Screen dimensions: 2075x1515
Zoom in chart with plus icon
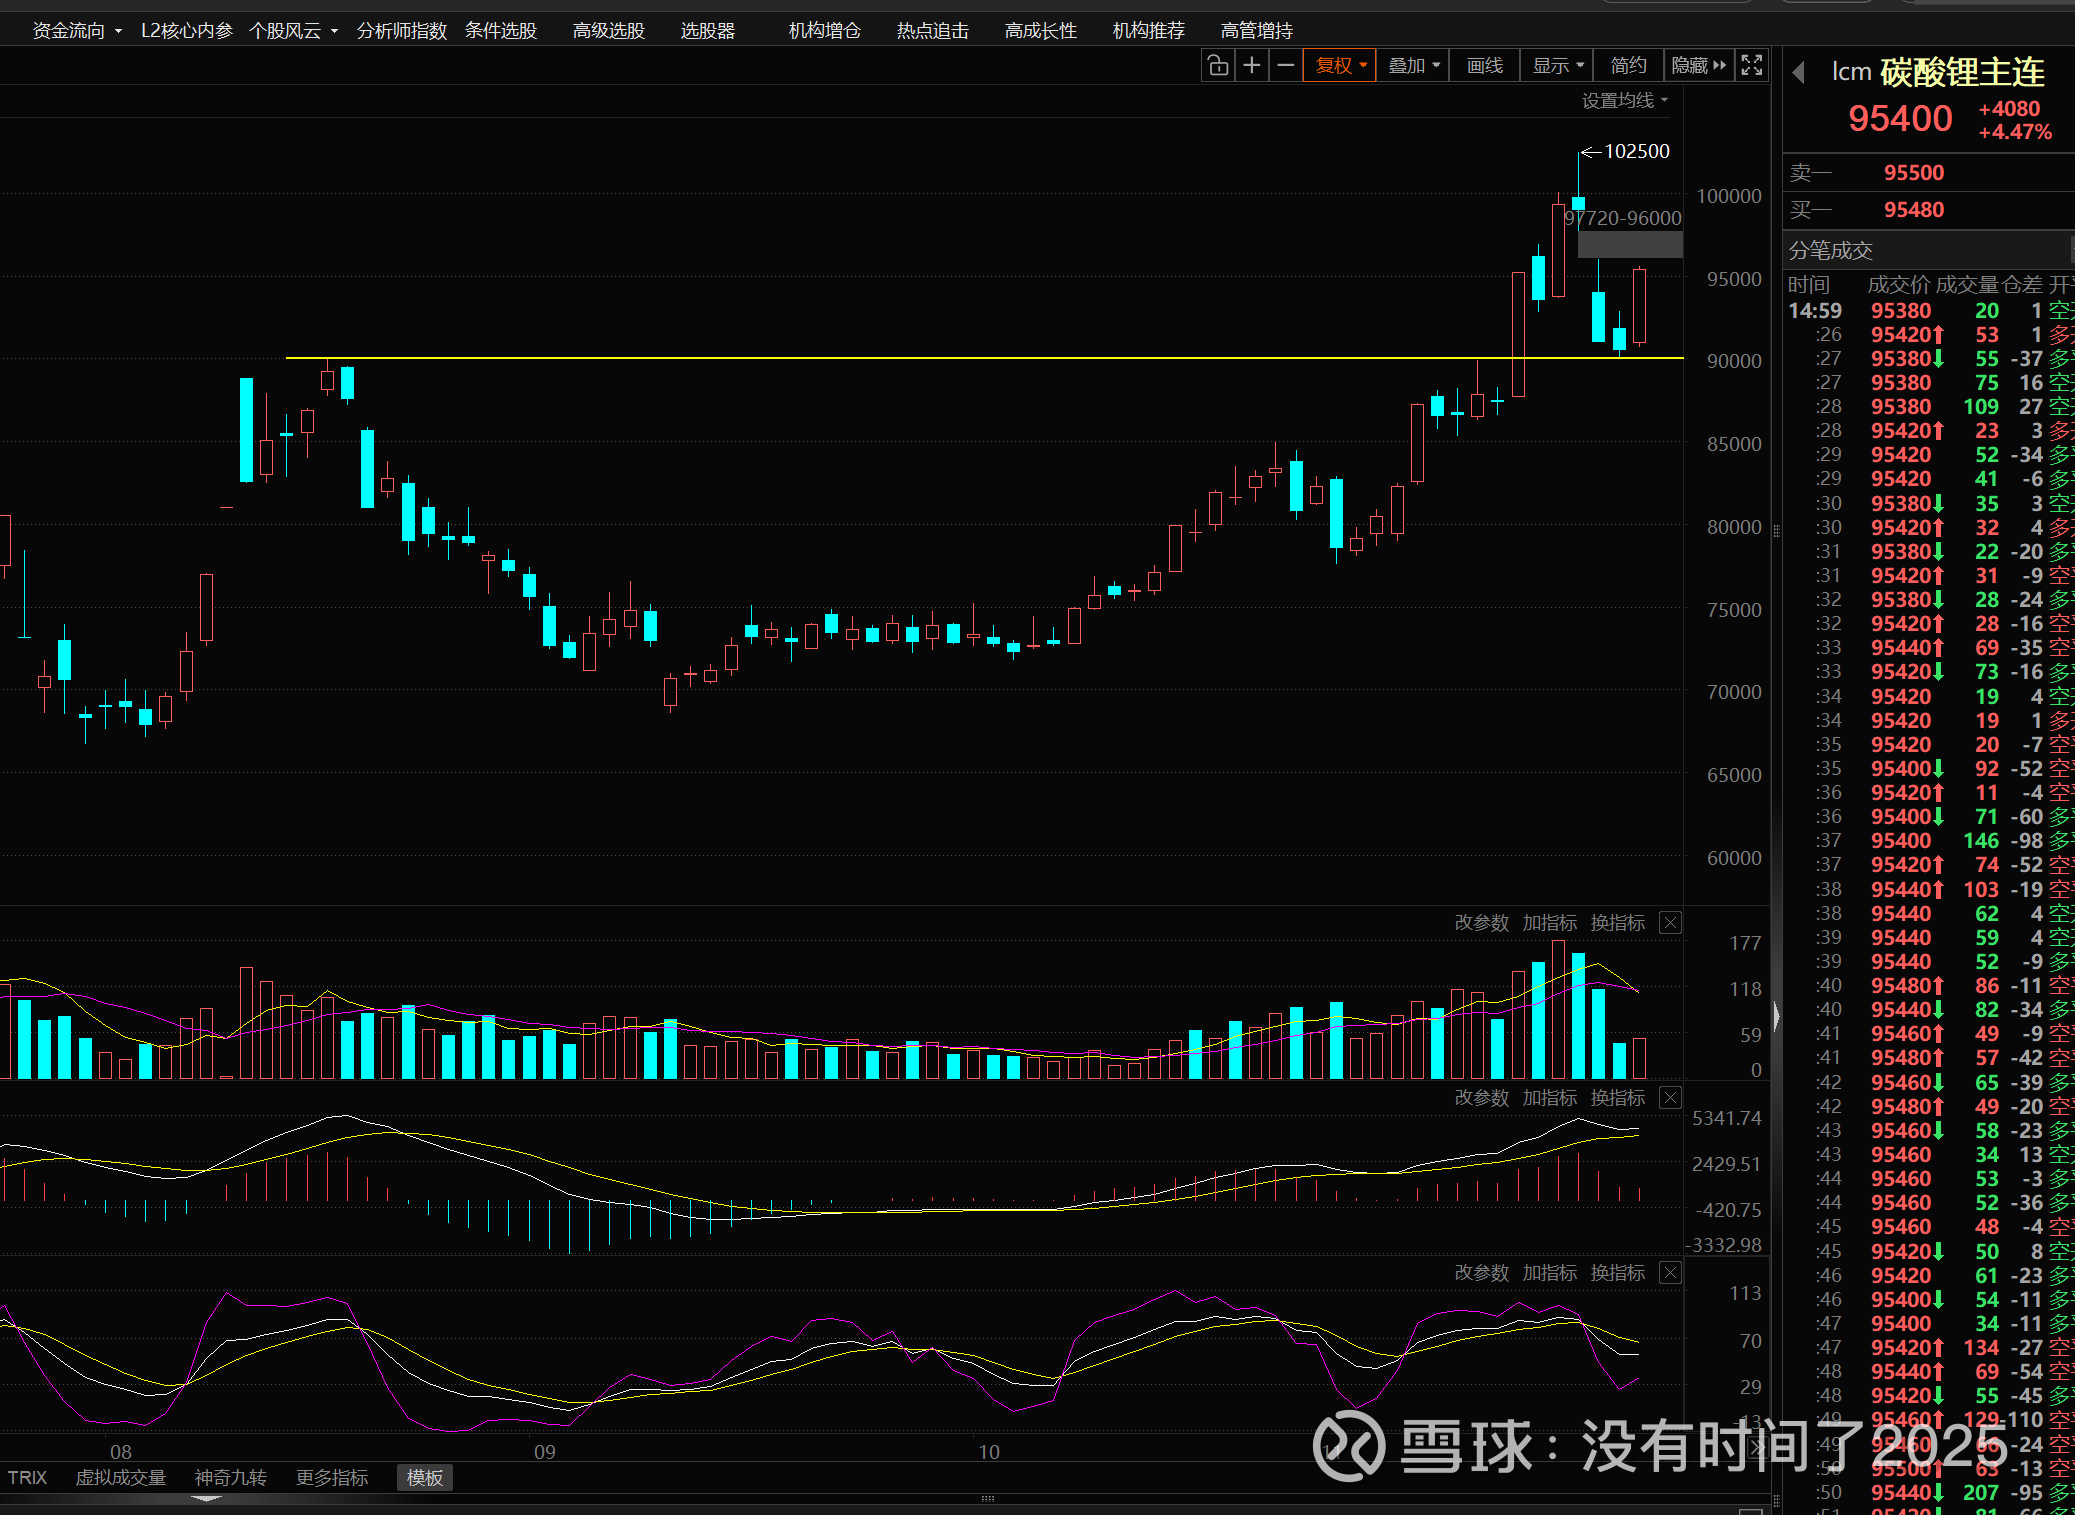tap(1251, 66)
